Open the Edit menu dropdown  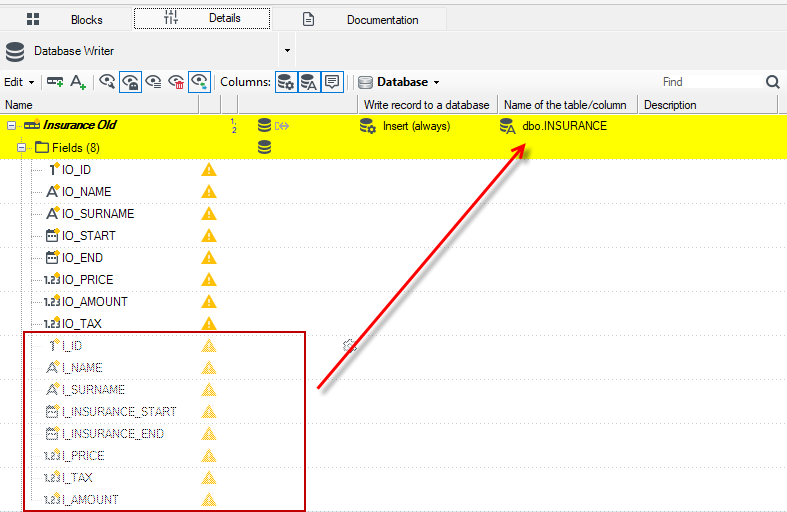point(19,82)
